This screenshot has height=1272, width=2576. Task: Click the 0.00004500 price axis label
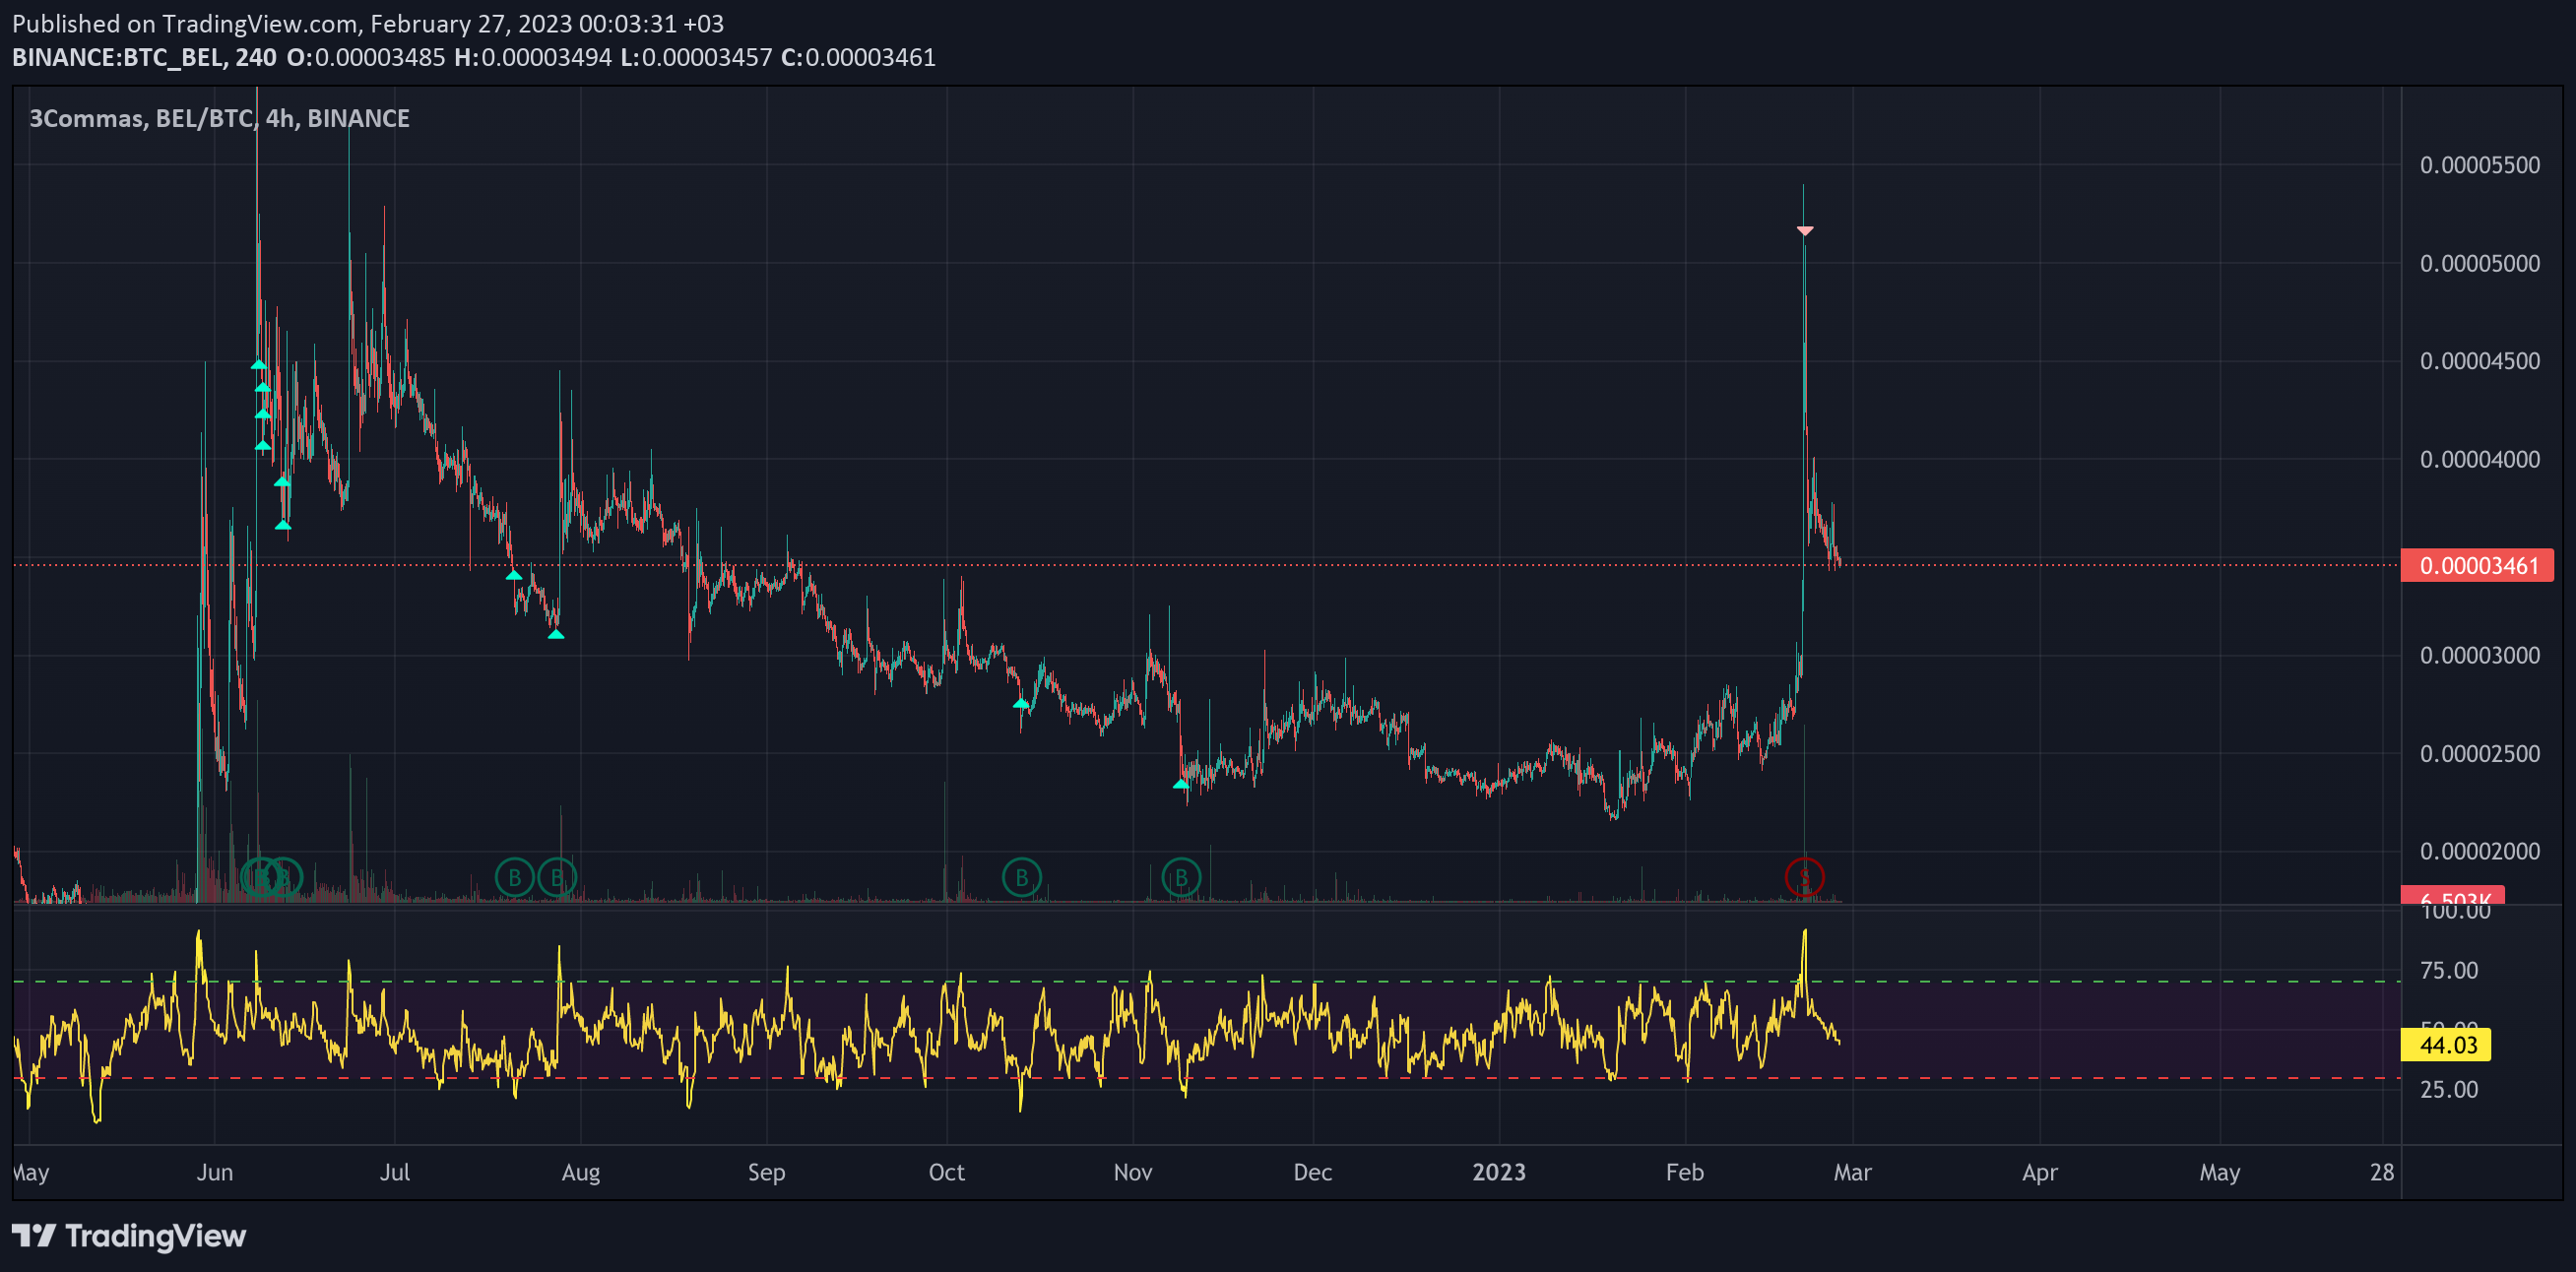click(x=2479, y=361)
